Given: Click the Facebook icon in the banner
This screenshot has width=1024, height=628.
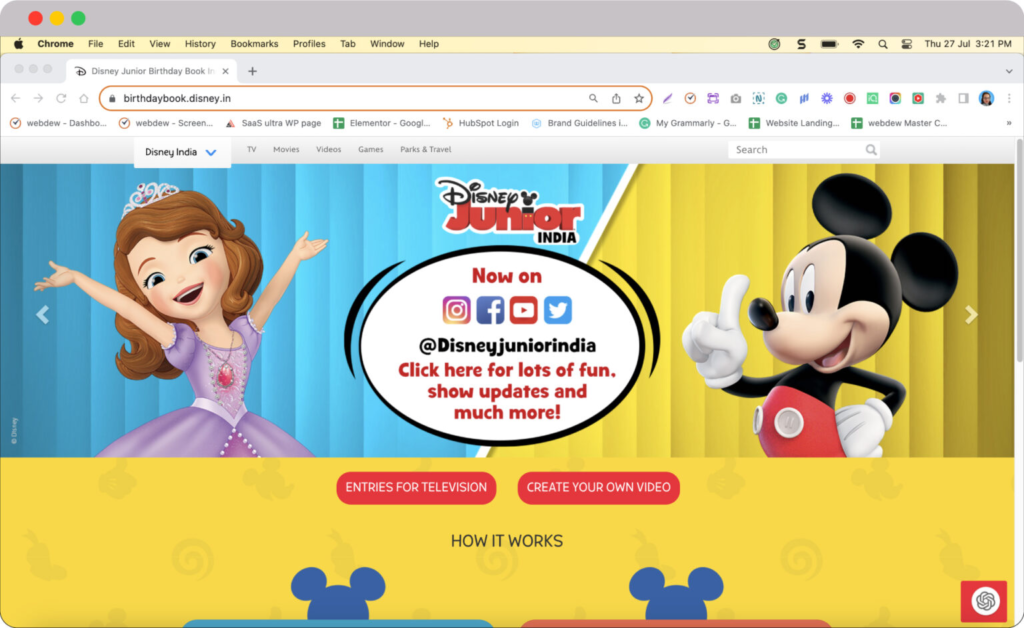Looking at the screenshot, I should point(490,310).
